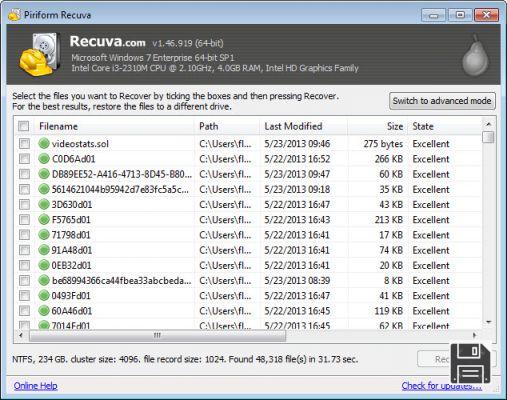Image resolution: width=507 pixels, height=400 pixels.
Task: Click the 266 KB size cell
Action: [389, 159]
